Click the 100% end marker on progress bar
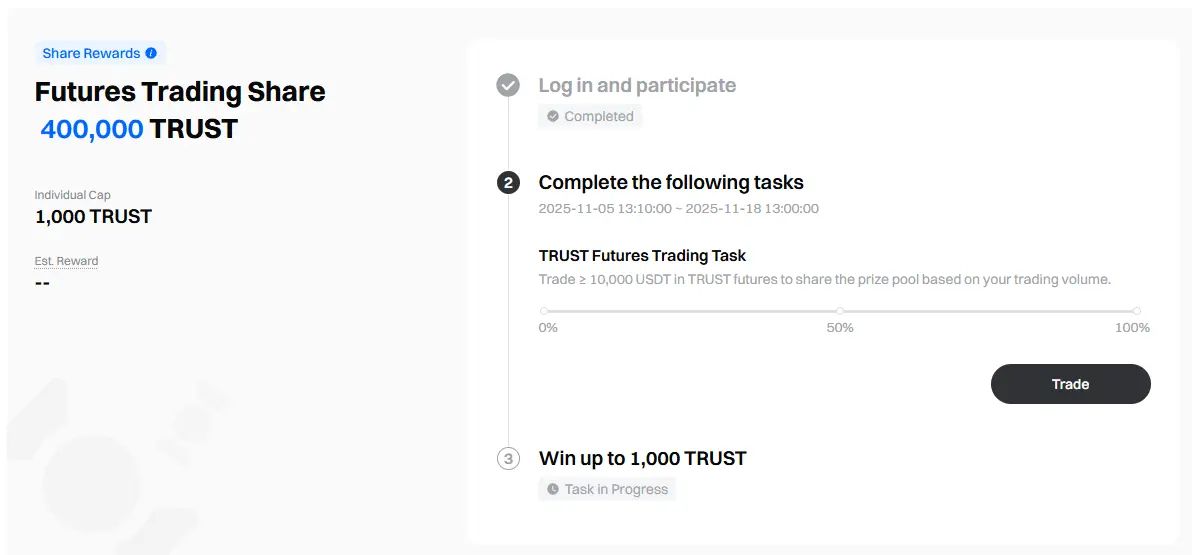 [x=1137, y=311]
